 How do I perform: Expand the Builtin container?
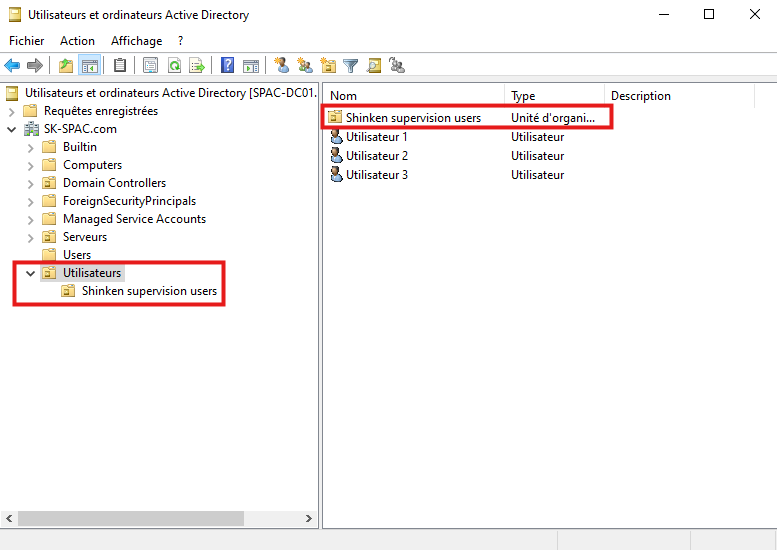(x=30, y=147)
